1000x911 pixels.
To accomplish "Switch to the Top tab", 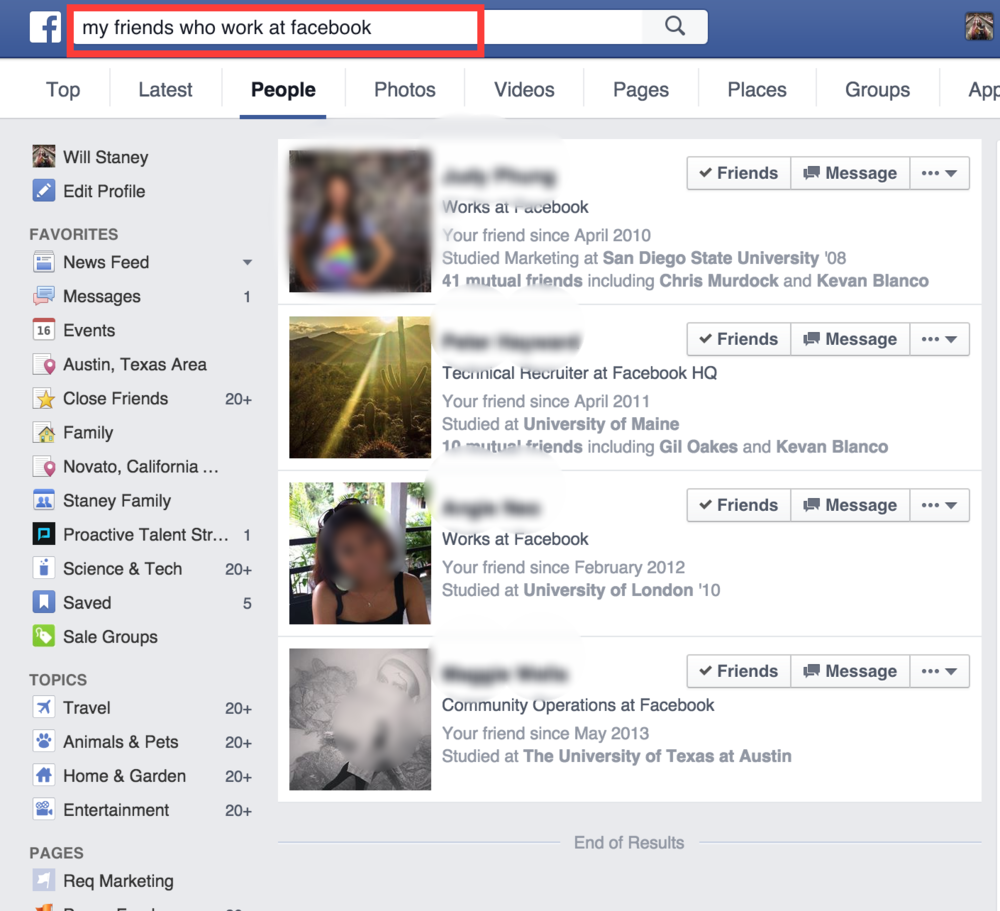I will click(x=63, y=89).
